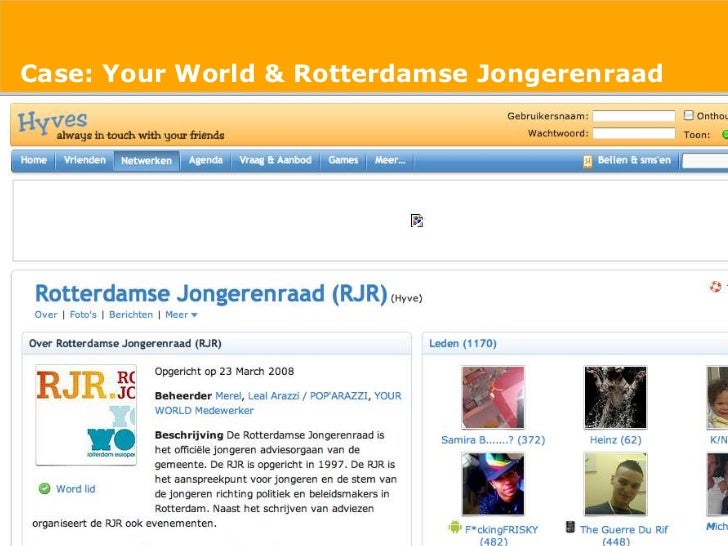Click the 'Over Rotterdamse Jongerenraad (RJR)' panel header
Viewport: 728px width, 546px height.
(x=216, y=344)
